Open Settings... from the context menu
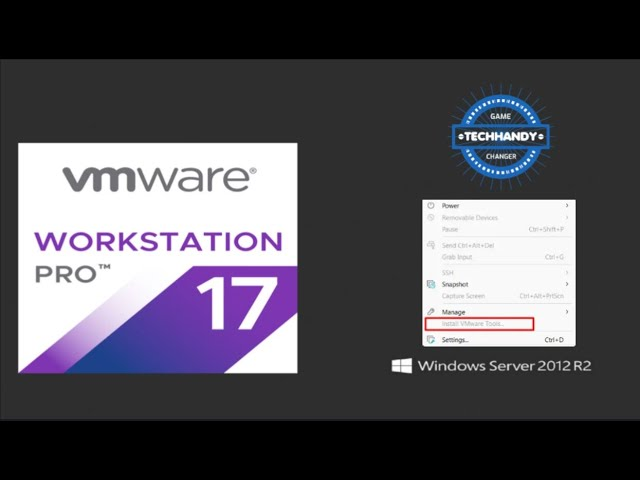The image size is (640, 480). click(x=499, y=340)
